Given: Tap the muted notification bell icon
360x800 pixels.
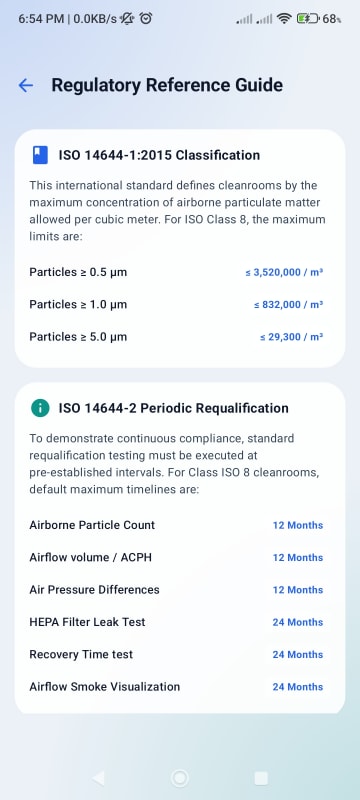Looking at the screenshot, I should (x=127, y=19).
